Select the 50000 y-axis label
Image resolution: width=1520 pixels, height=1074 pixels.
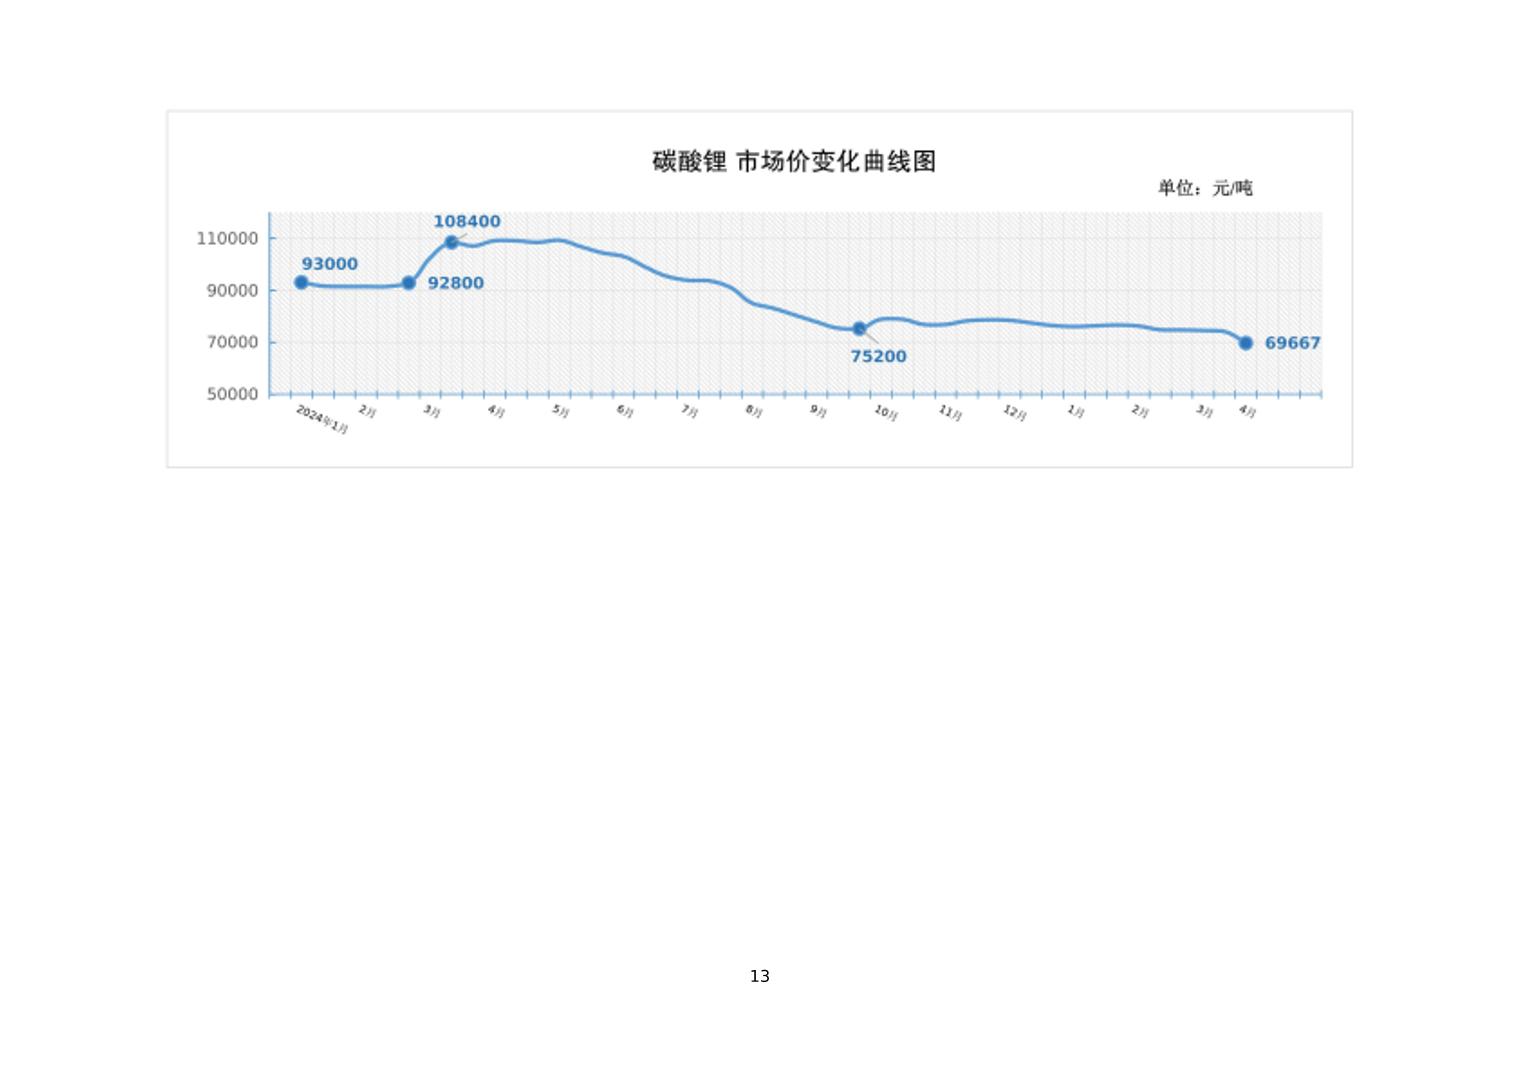(x=232, y=394)
